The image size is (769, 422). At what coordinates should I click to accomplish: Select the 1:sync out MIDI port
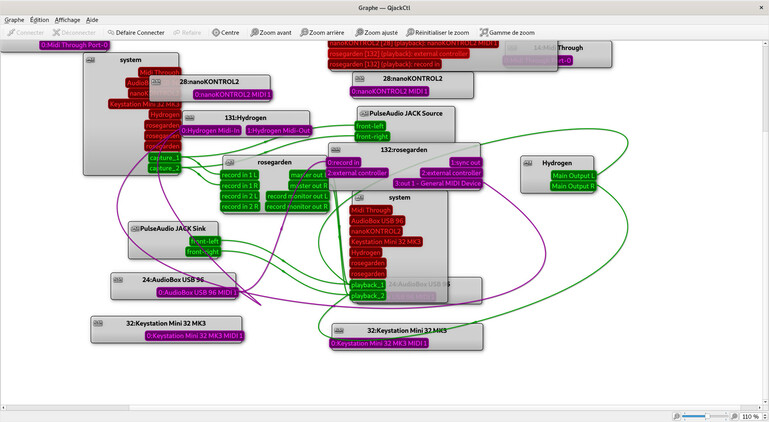466,162
